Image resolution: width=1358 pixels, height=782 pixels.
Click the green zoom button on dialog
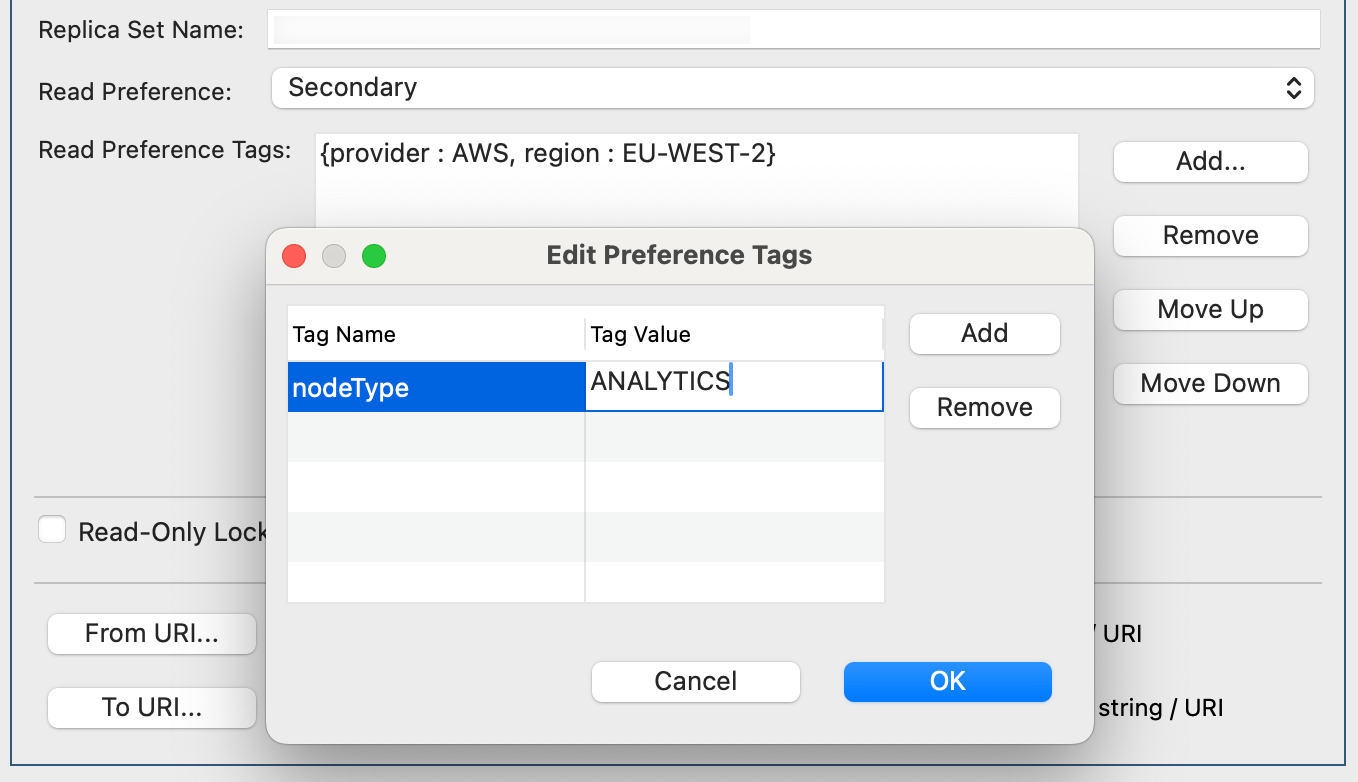[374, 256]
